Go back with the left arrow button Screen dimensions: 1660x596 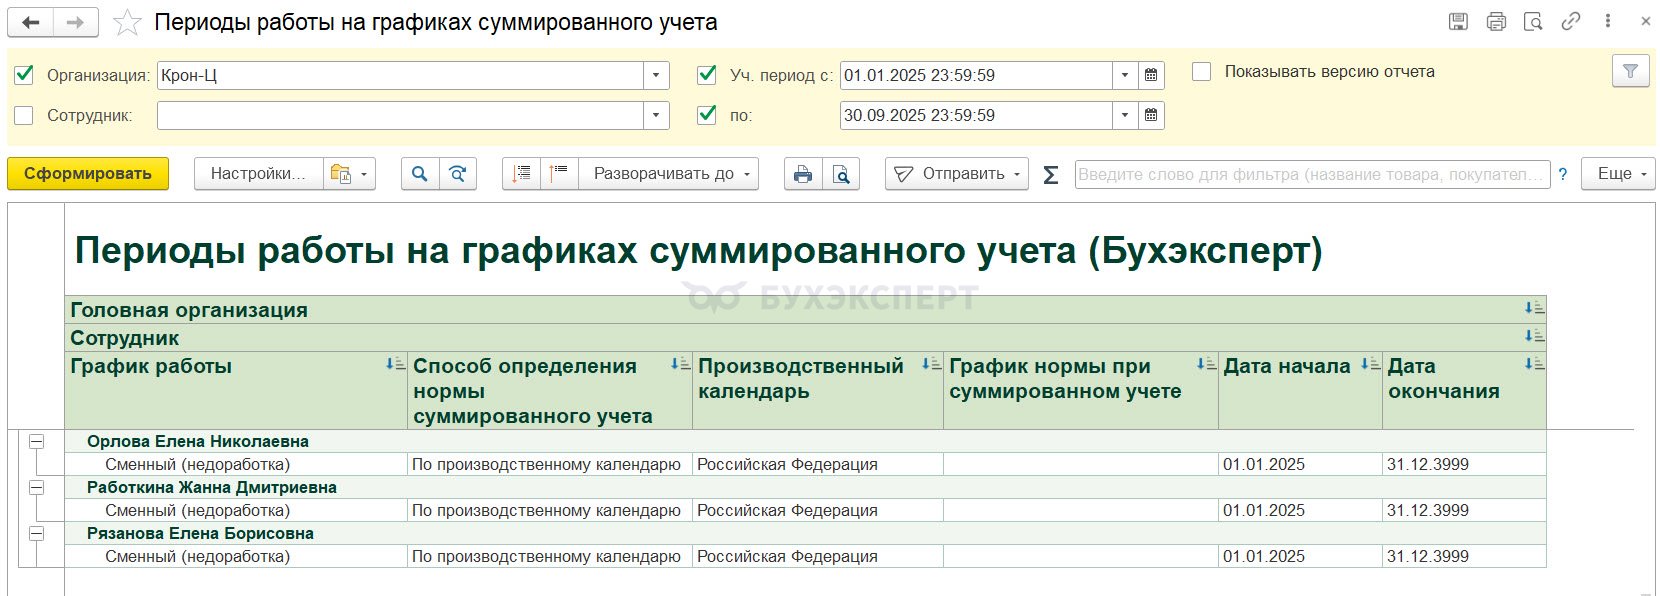click(x=31, y=22)
